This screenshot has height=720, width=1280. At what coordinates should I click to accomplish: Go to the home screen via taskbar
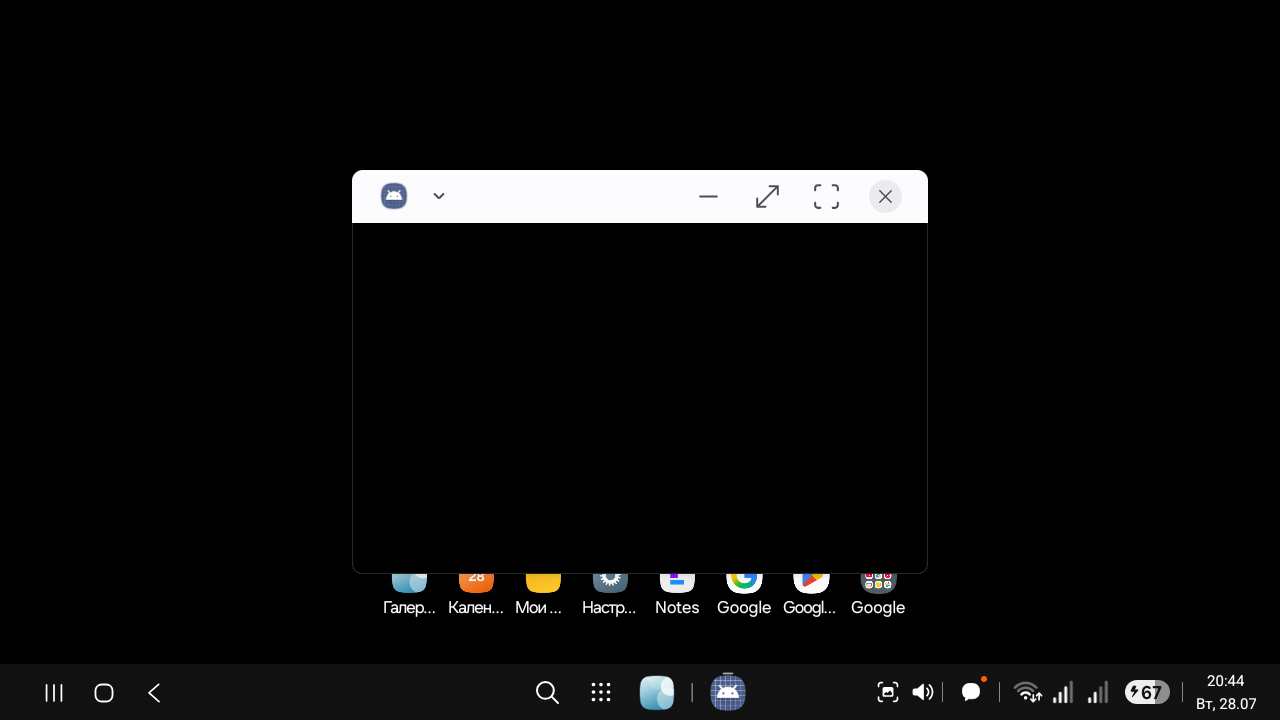point(104,693)
